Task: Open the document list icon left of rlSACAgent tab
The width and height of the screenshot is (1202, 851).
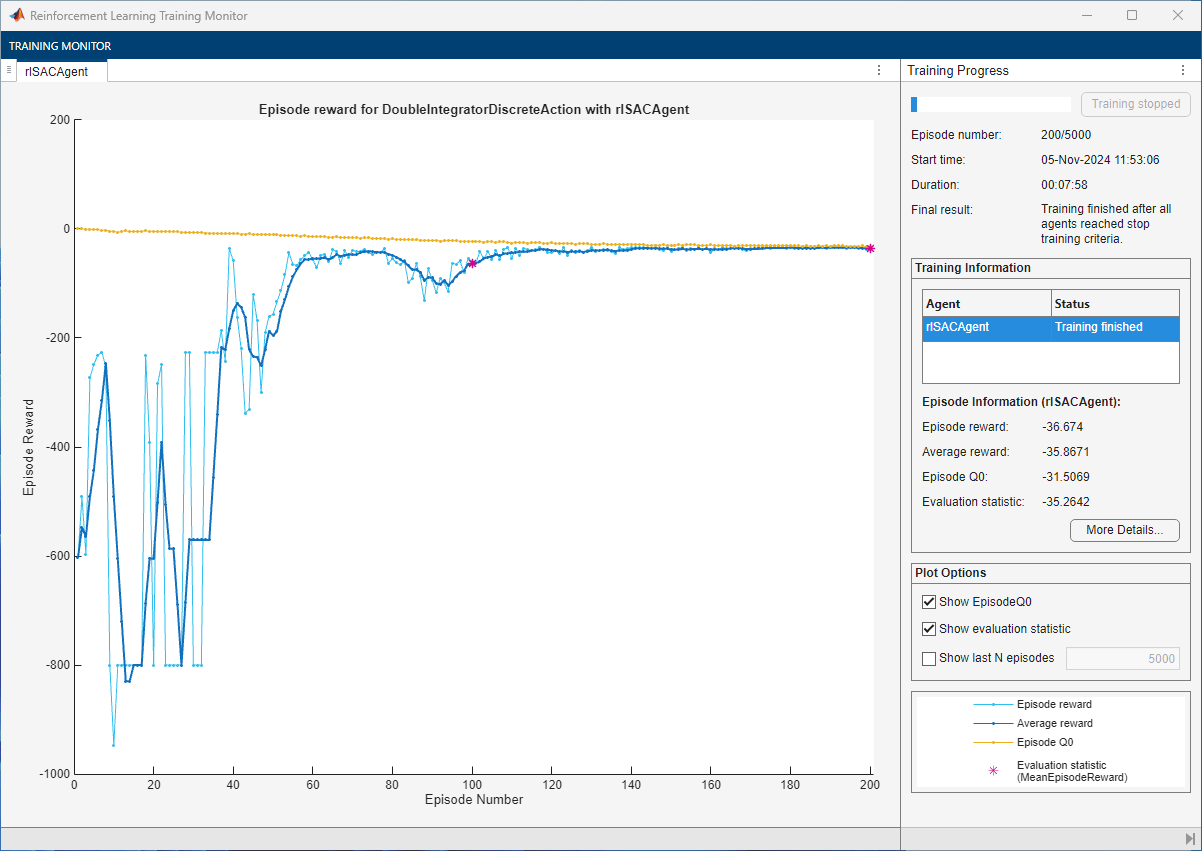Action: (9, 70)
